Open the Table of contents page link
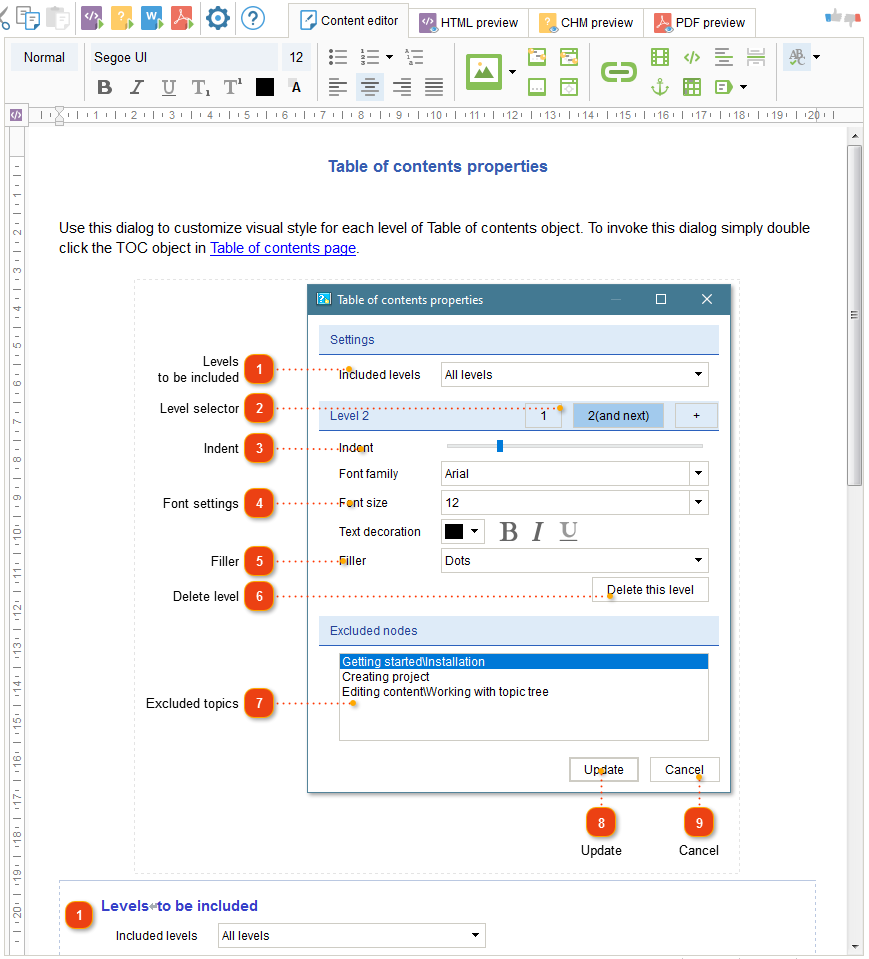869x959 pixels. (282, 248)
